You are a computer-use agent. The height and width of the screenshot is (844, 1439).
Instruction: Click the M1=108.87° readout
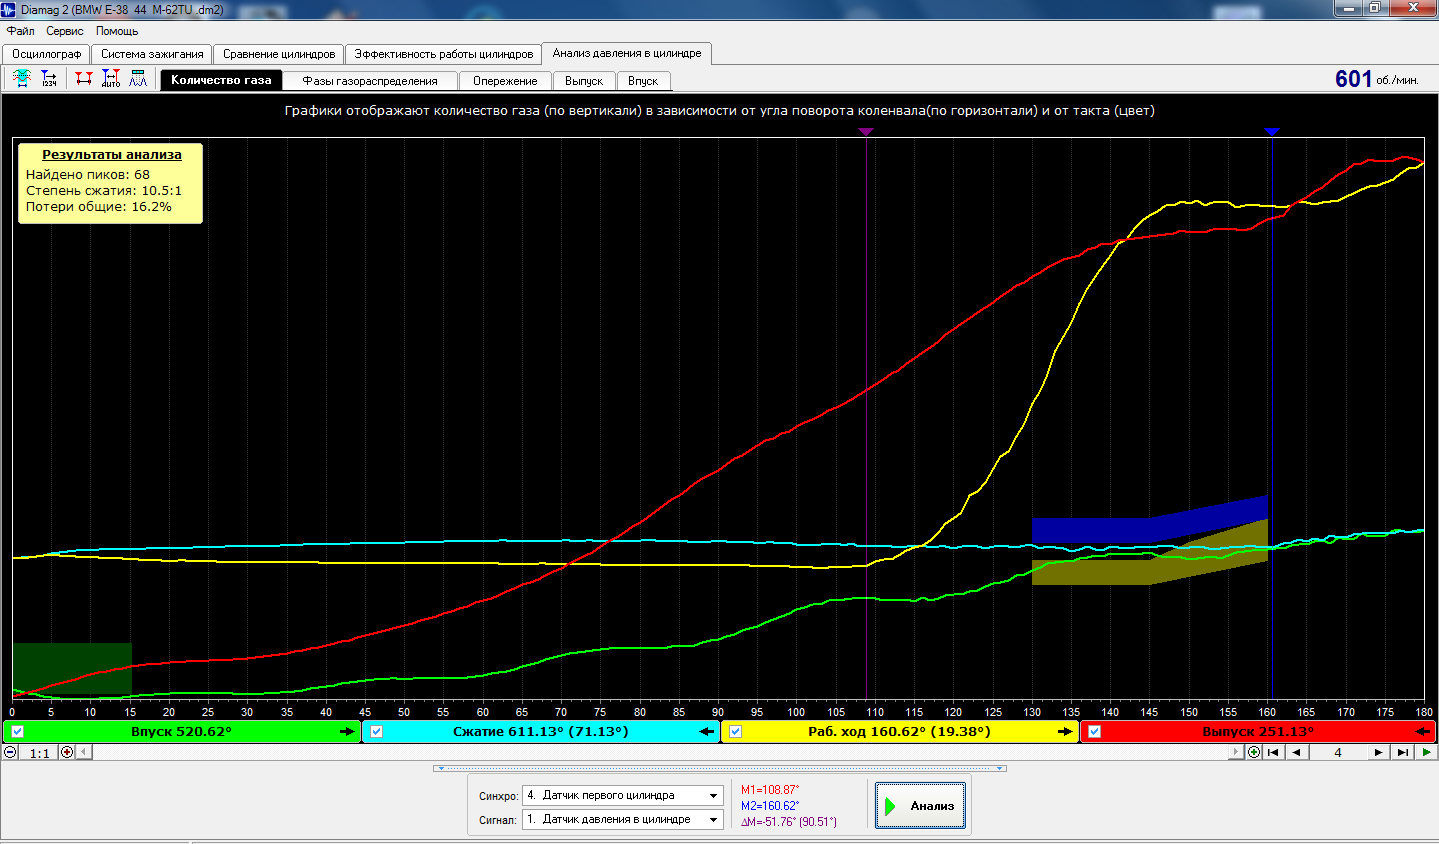(770, 790)
